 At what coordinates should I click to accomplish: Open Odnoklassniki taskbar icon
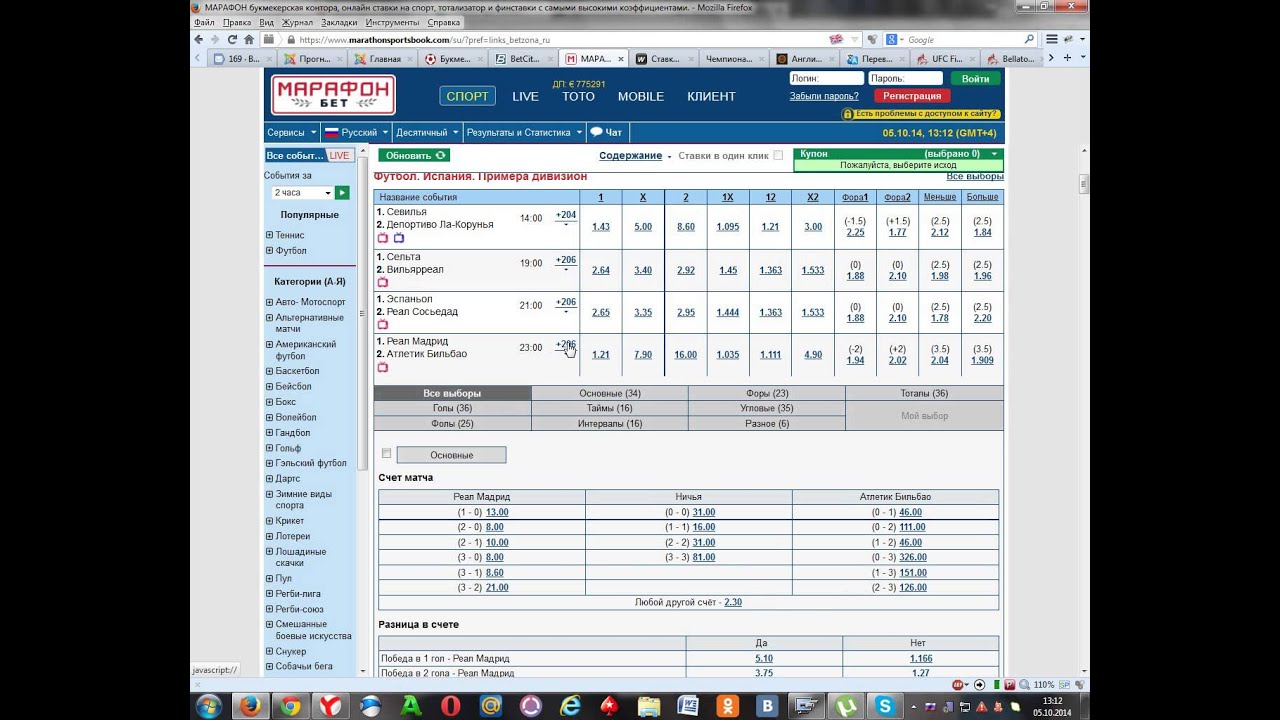tap(728, 706)
